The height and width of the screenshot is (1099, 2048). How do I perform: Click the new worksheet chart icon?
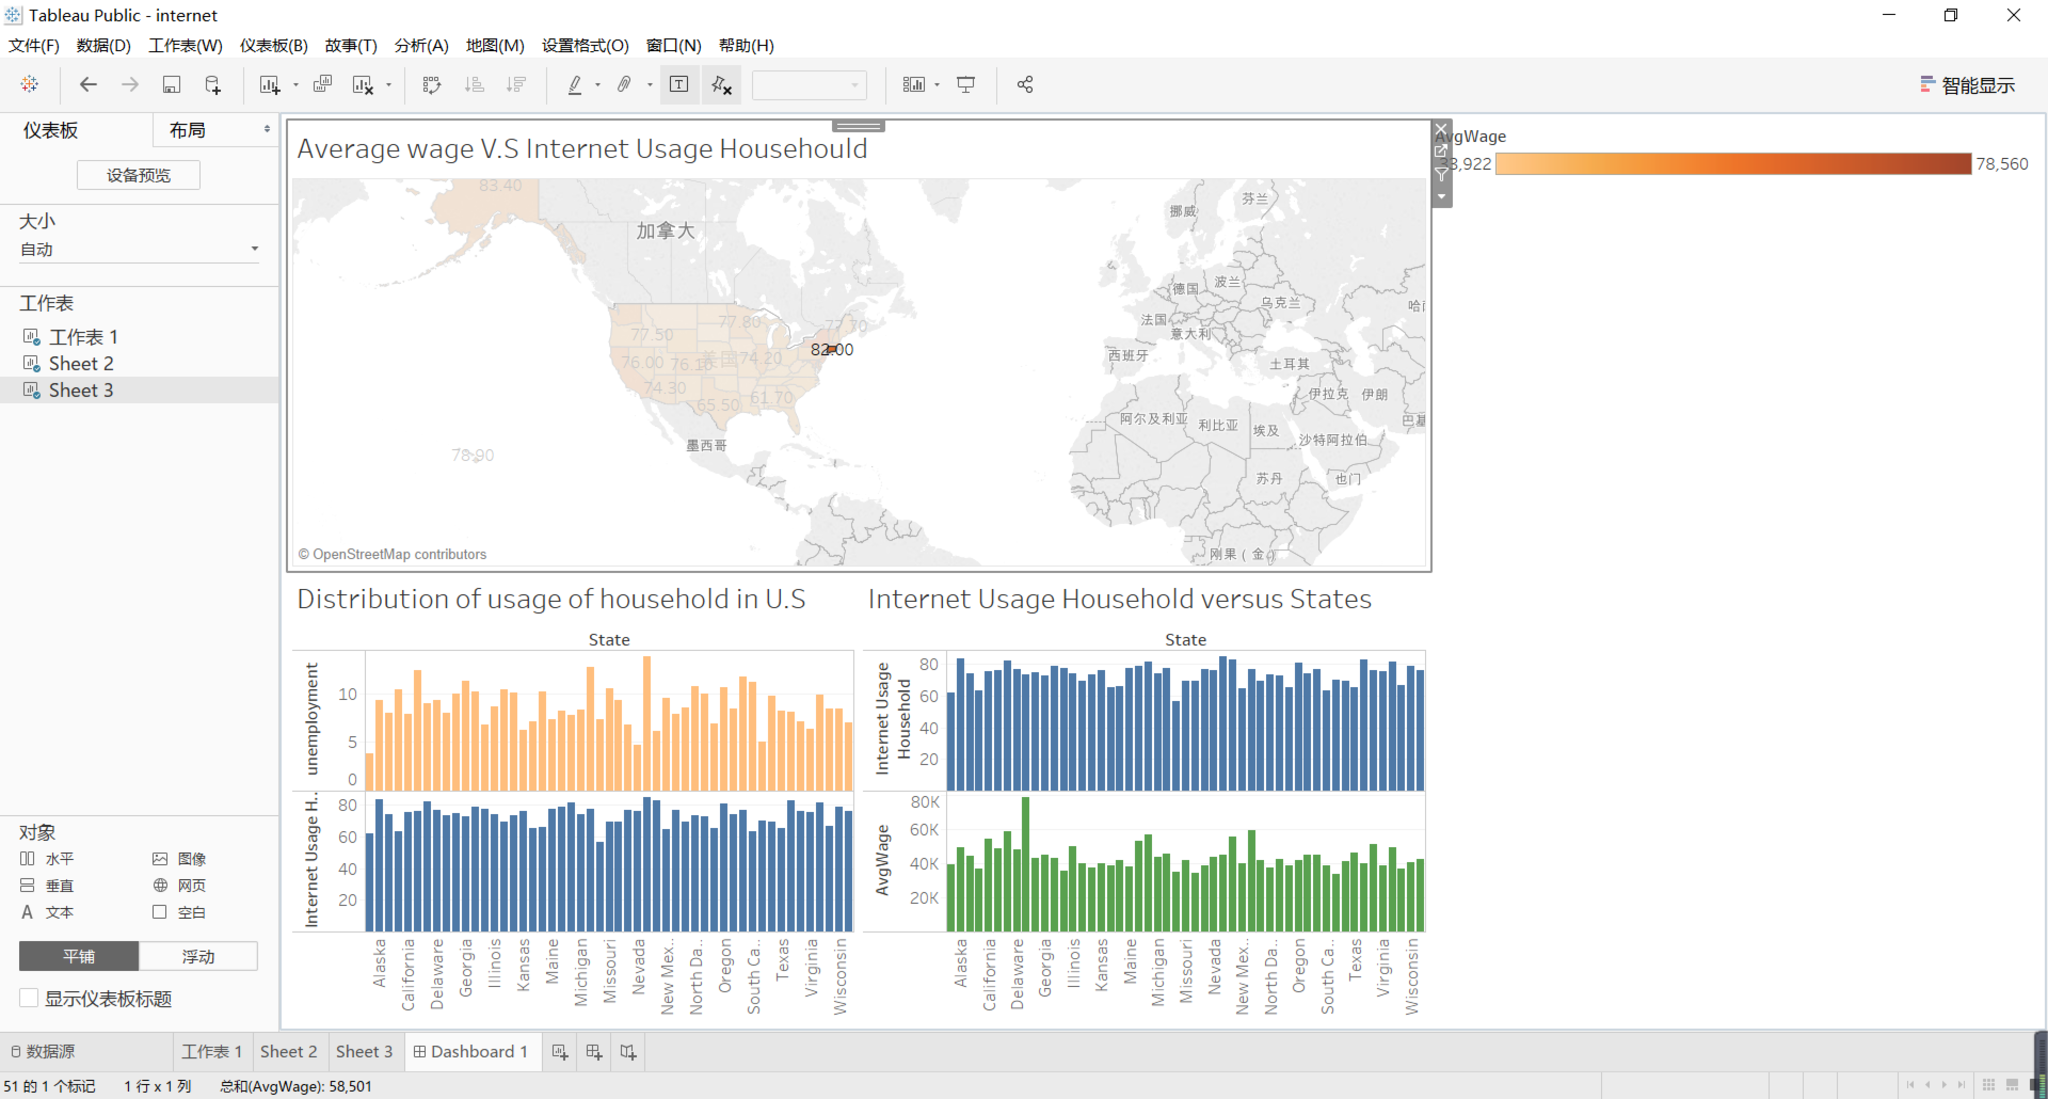(268, 85)
